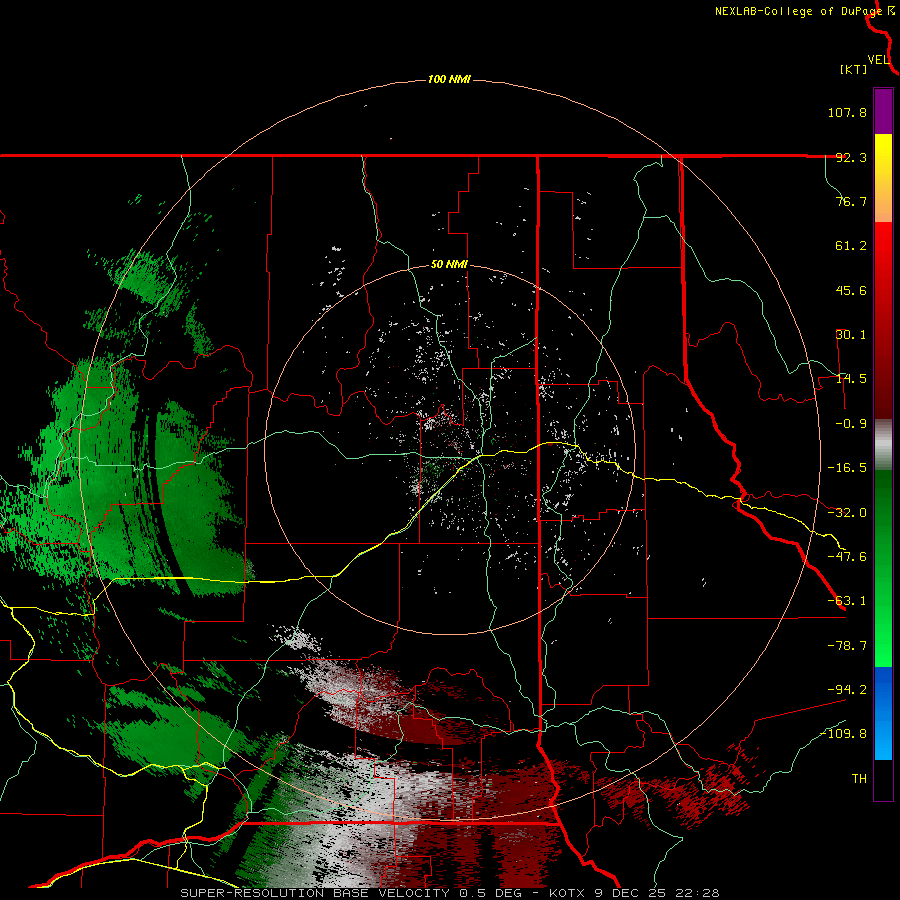Click the VEL legend title
Screen dimensions: 900x900
pos(879,60)
